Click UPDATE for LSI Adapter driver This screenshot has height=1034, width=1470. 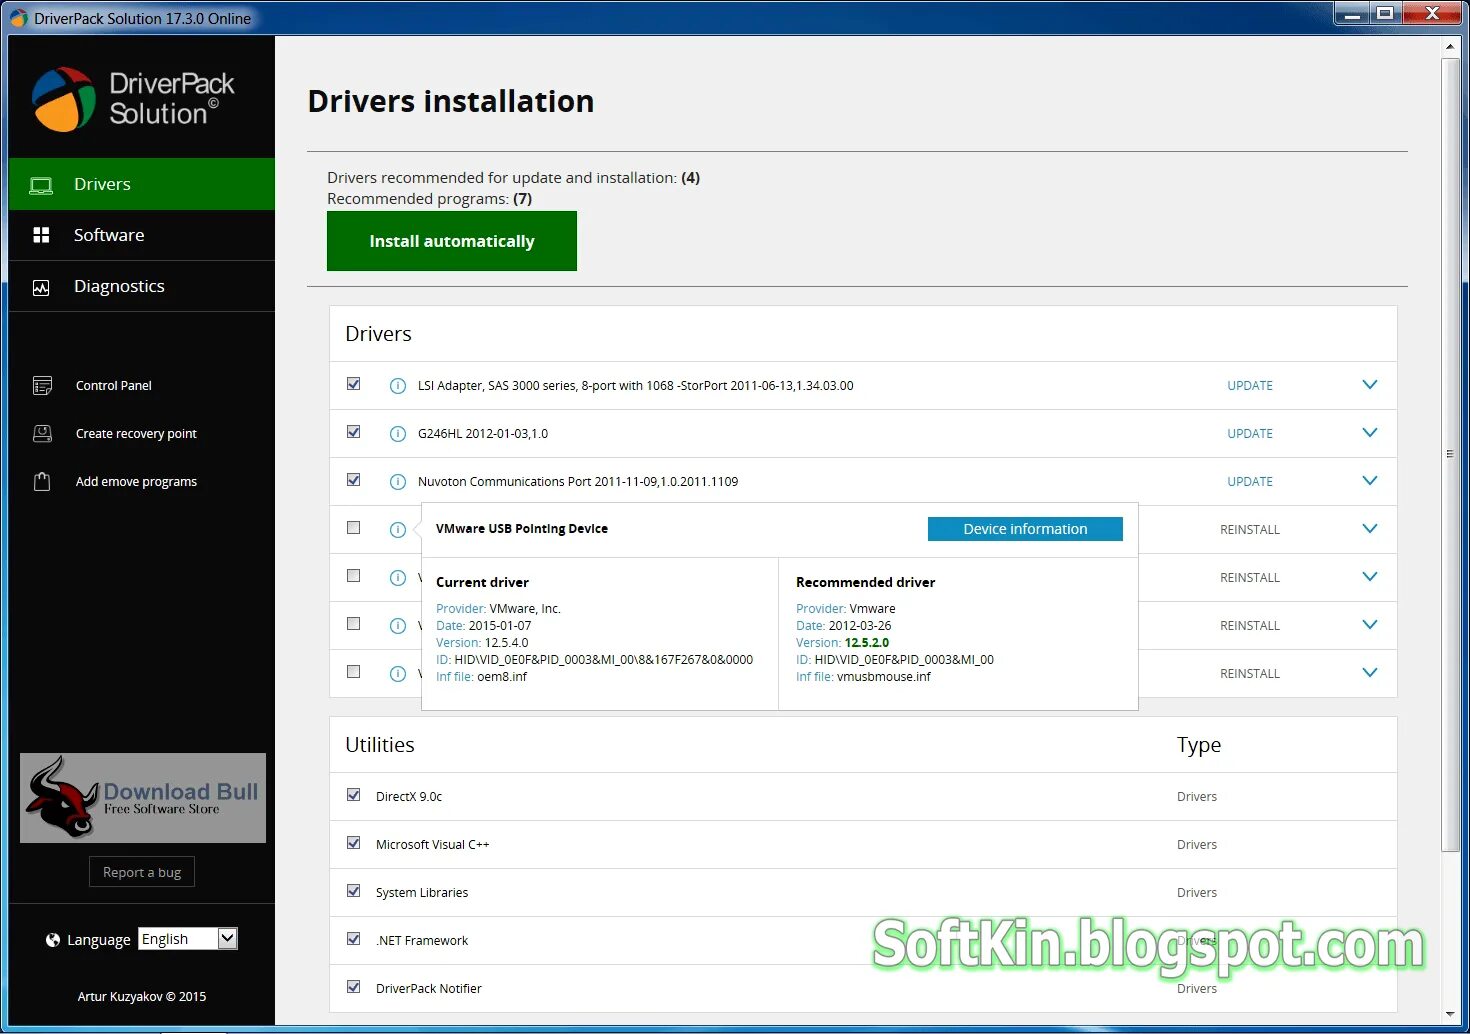pyautogui.click(x=1250, y=386)
